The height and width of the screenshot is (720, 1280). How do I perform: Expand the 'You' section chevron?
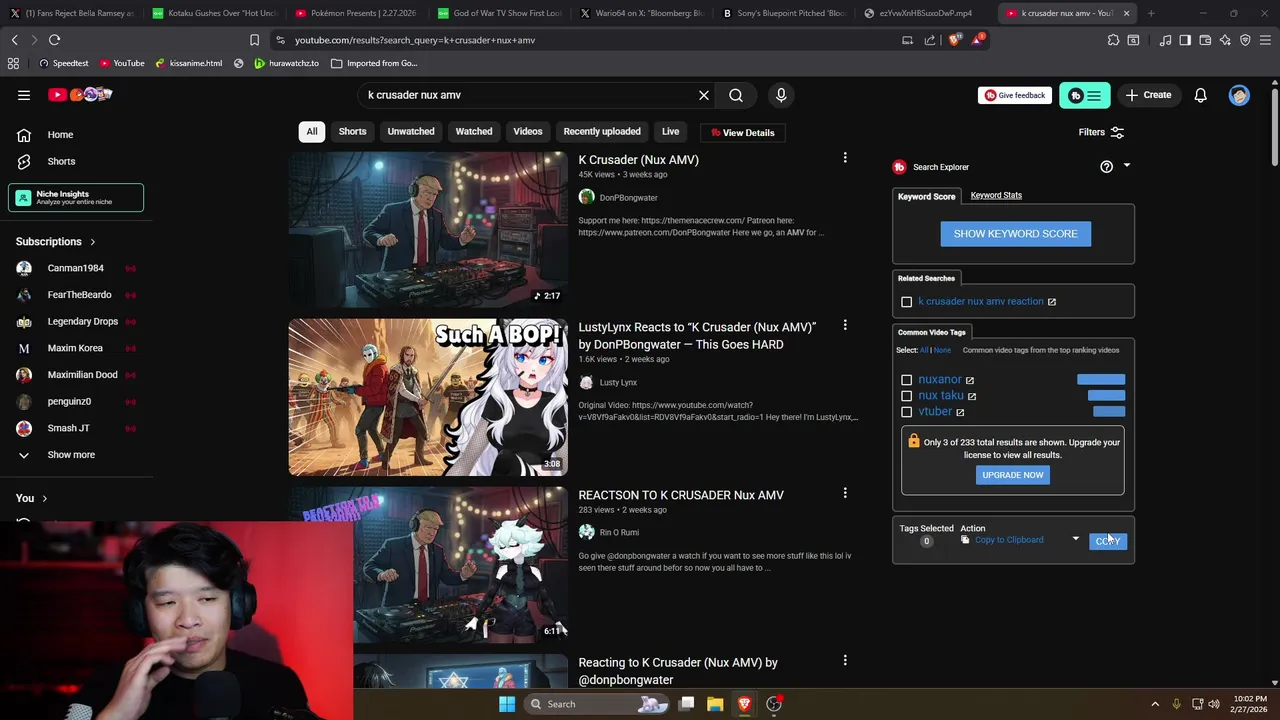(x=44, y=498)
